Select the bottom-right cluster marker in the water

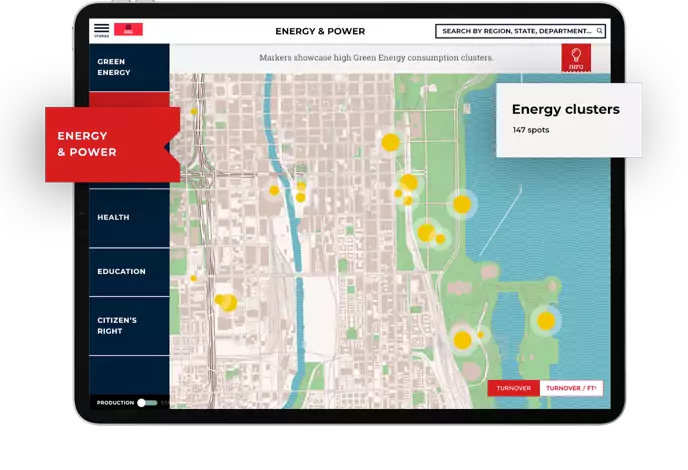(545, 321)
